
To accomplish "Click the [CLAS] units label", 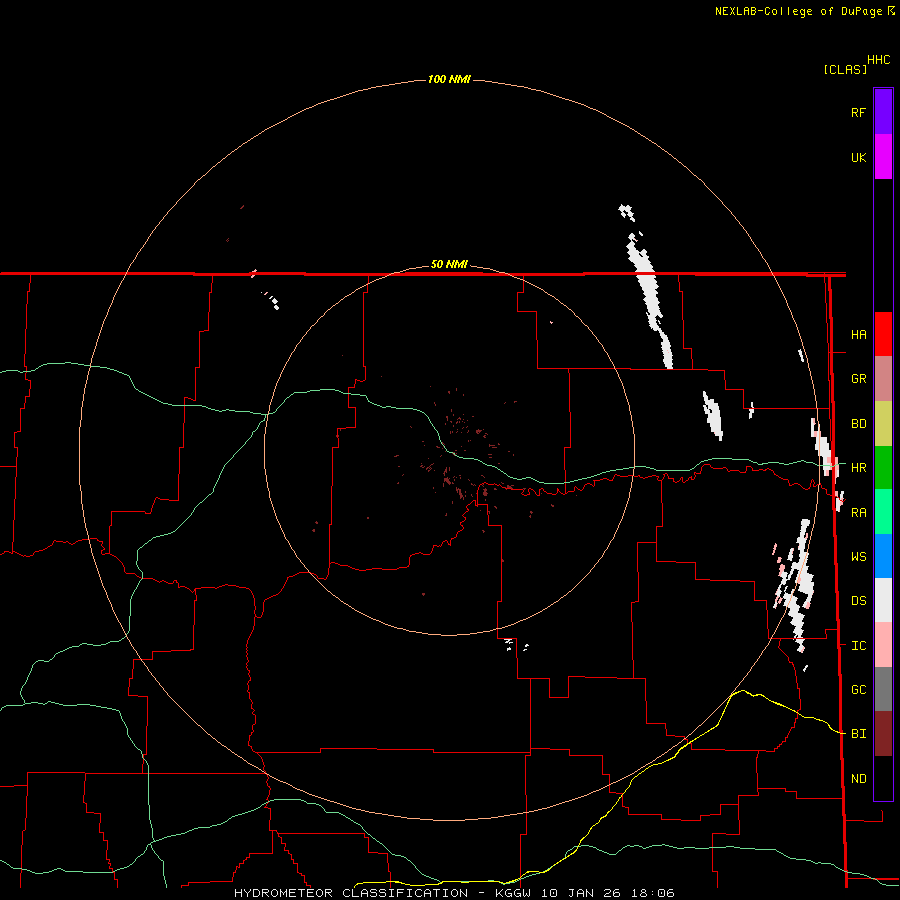I will [845, 69].
